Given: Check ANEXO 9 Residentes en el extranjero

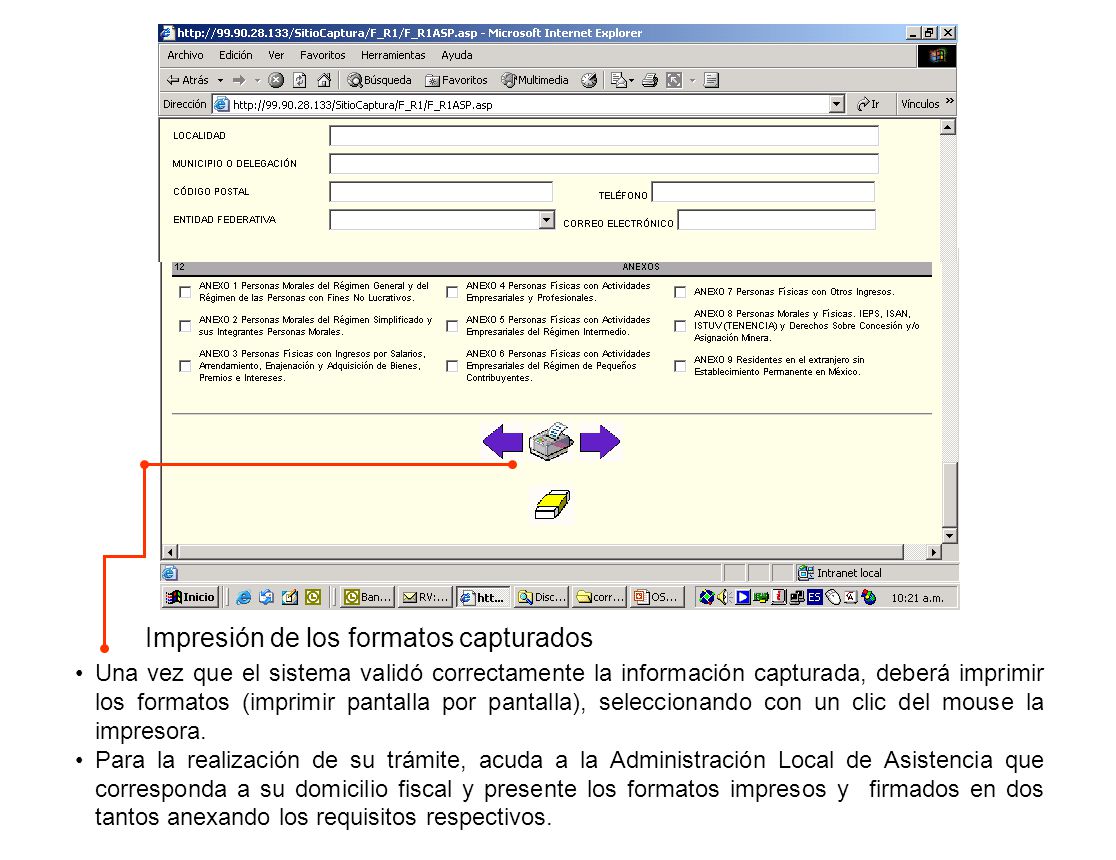Looking at the screenshot, I should [680, 366].
